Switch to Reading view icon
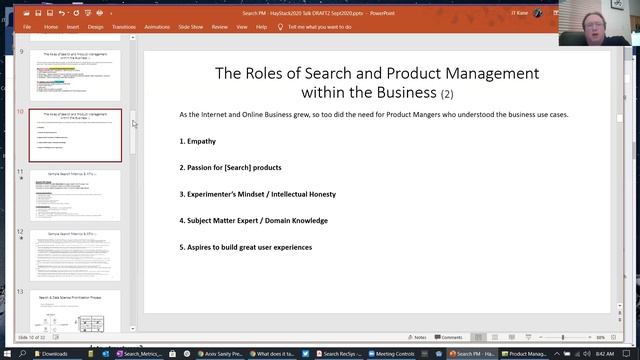The width and height of the screenshot is (640, 360). point(511,338)
